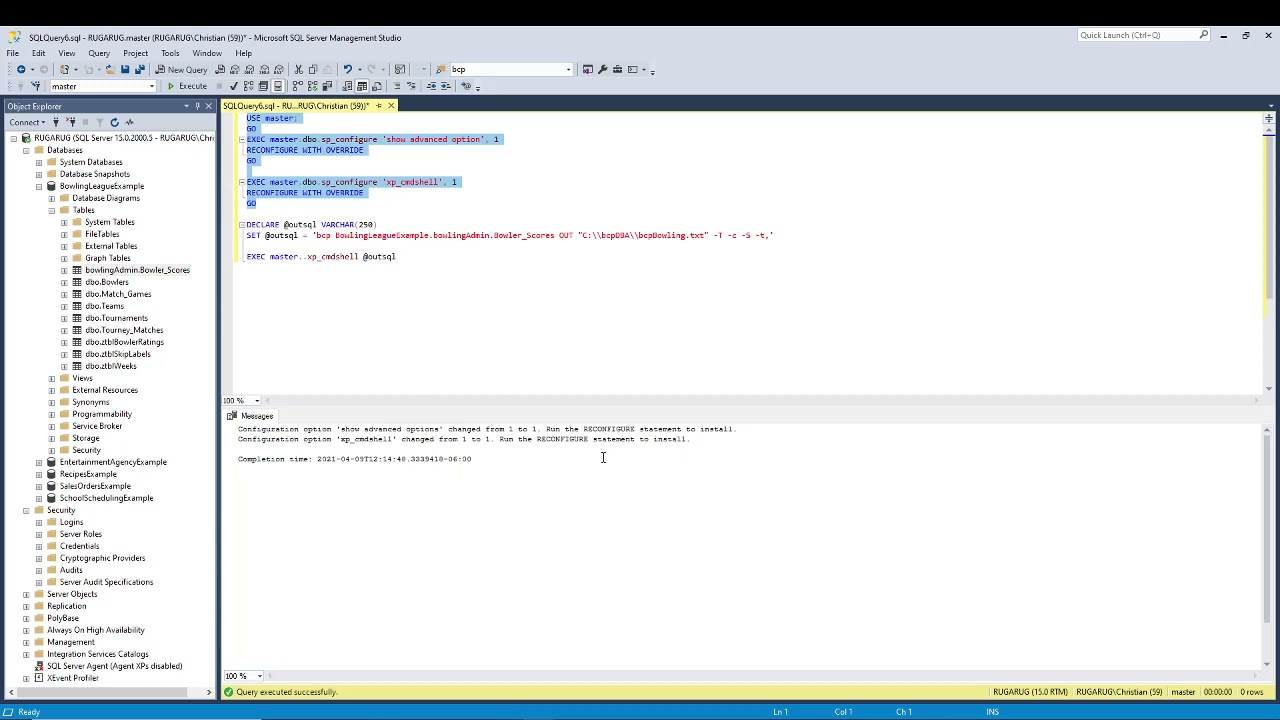Open the master database dropdown
1280x720 pixels.
[152, 86]
